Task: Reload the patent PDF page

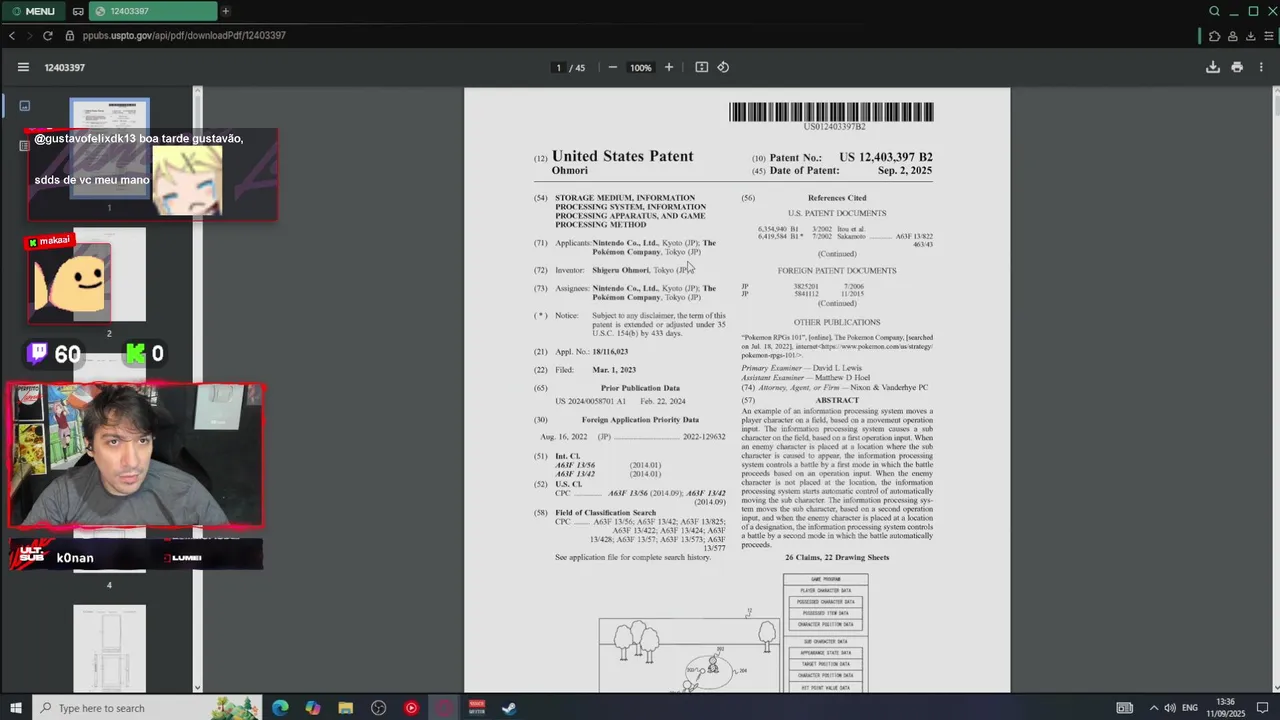Action: pyautogui.click(x=47, y=35)
